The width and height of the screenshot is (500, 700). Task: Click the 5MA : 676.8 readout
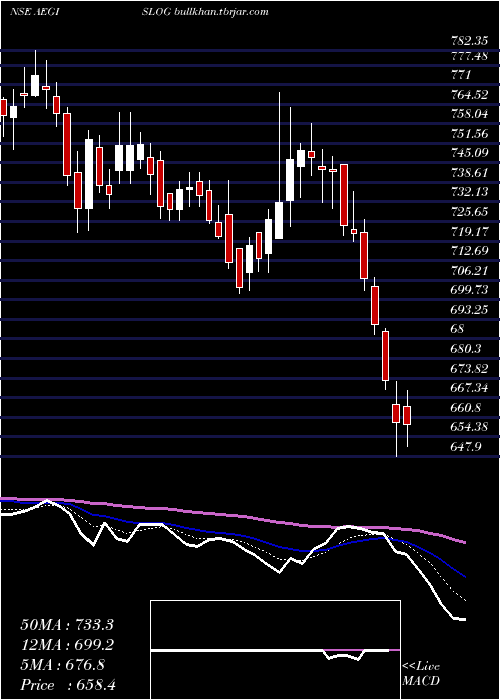[x=63, y=665]
